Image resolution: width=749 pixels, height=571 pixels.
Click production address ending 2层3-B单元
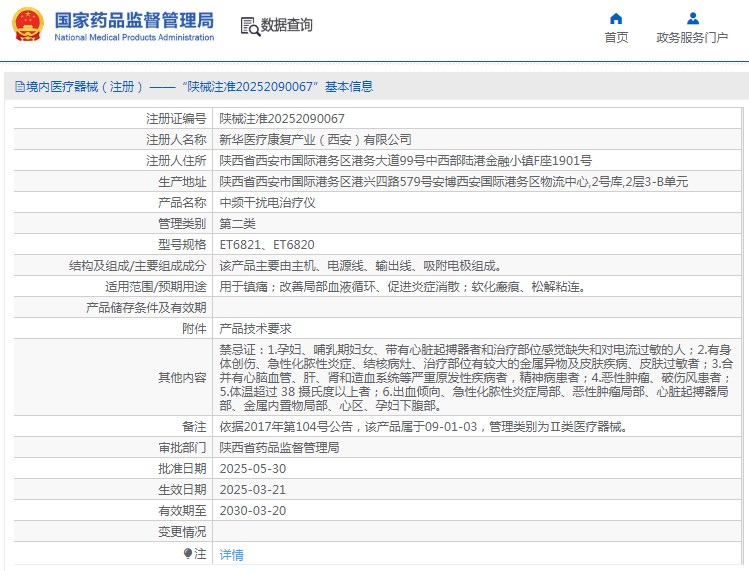coord(454,182)
